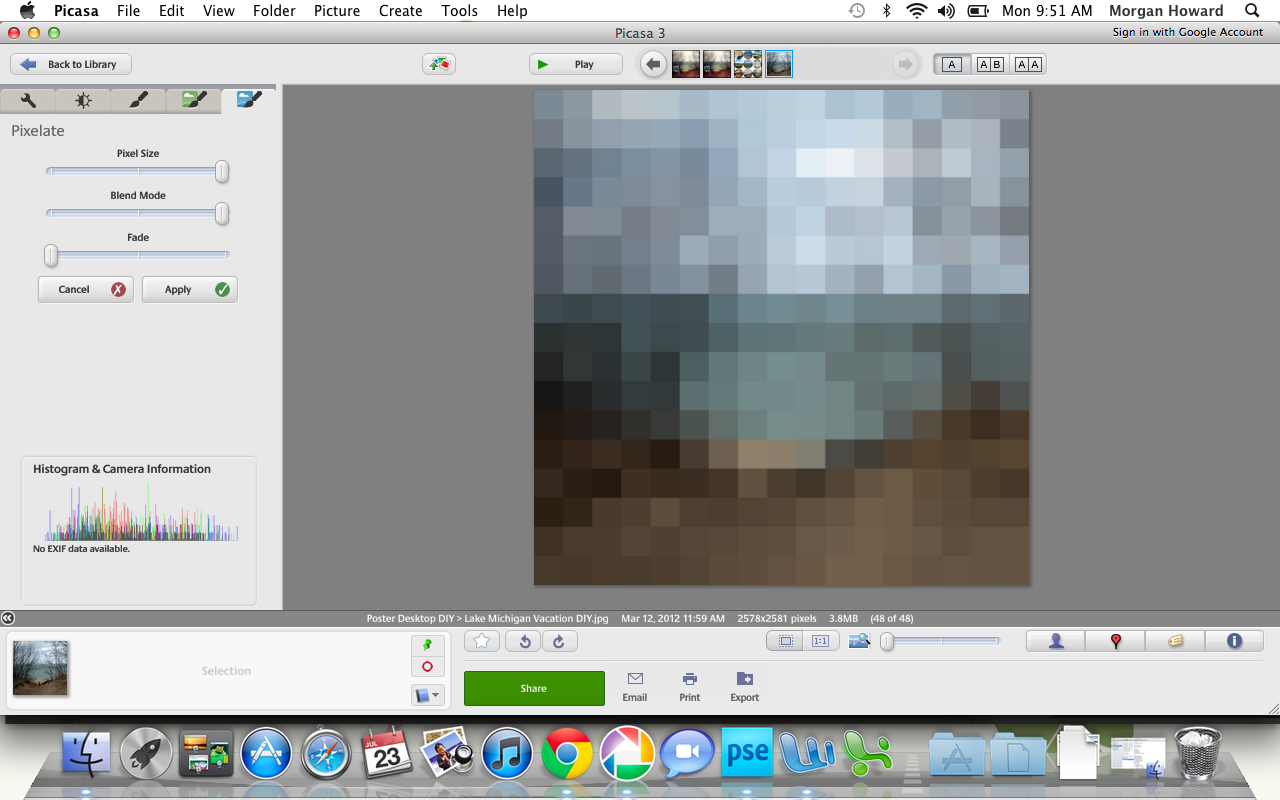The height and width of the screenshot is (800, 1280).
Task: Expand the photo tags panel
Action: (x=1175, y=640)
